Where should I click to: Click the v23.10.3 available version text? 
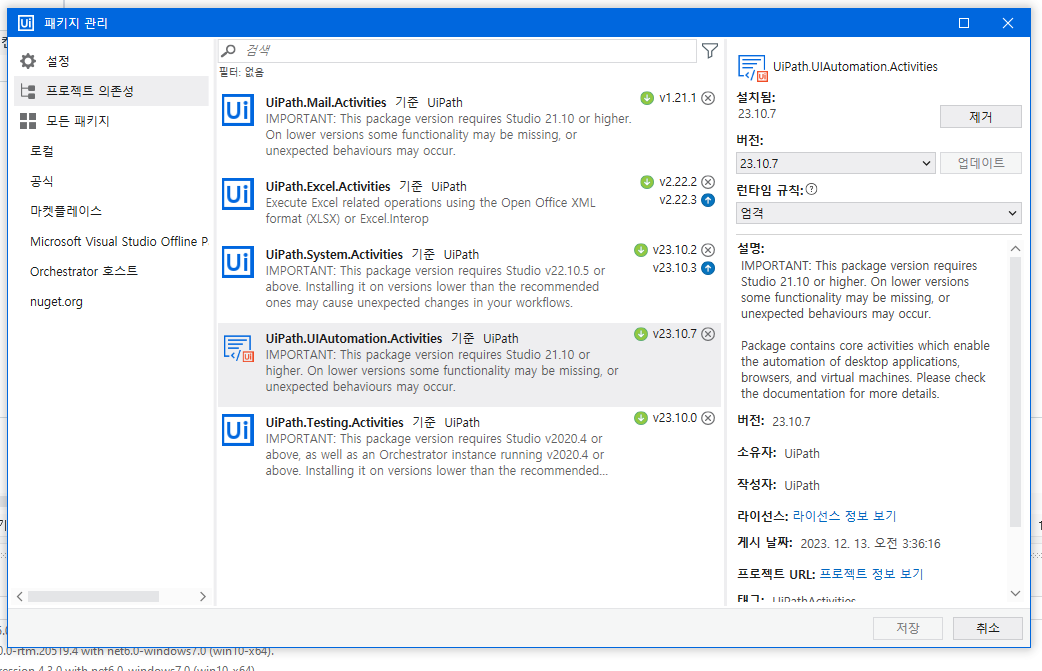click(x=675, y=268)
